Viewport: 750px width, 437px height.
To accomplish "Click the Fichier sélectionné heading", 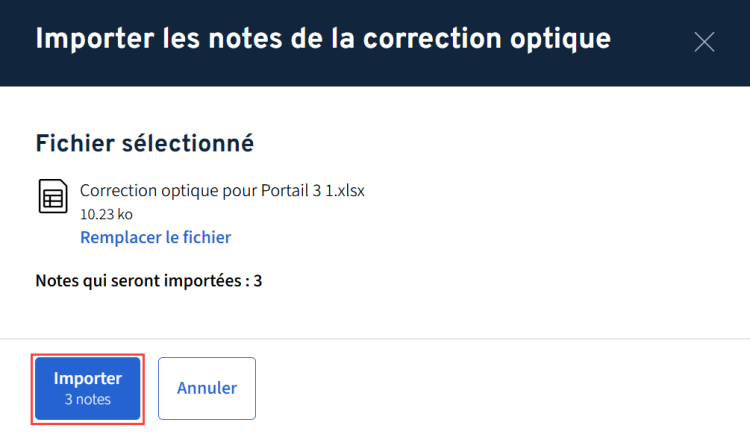I will coord(144,143).
